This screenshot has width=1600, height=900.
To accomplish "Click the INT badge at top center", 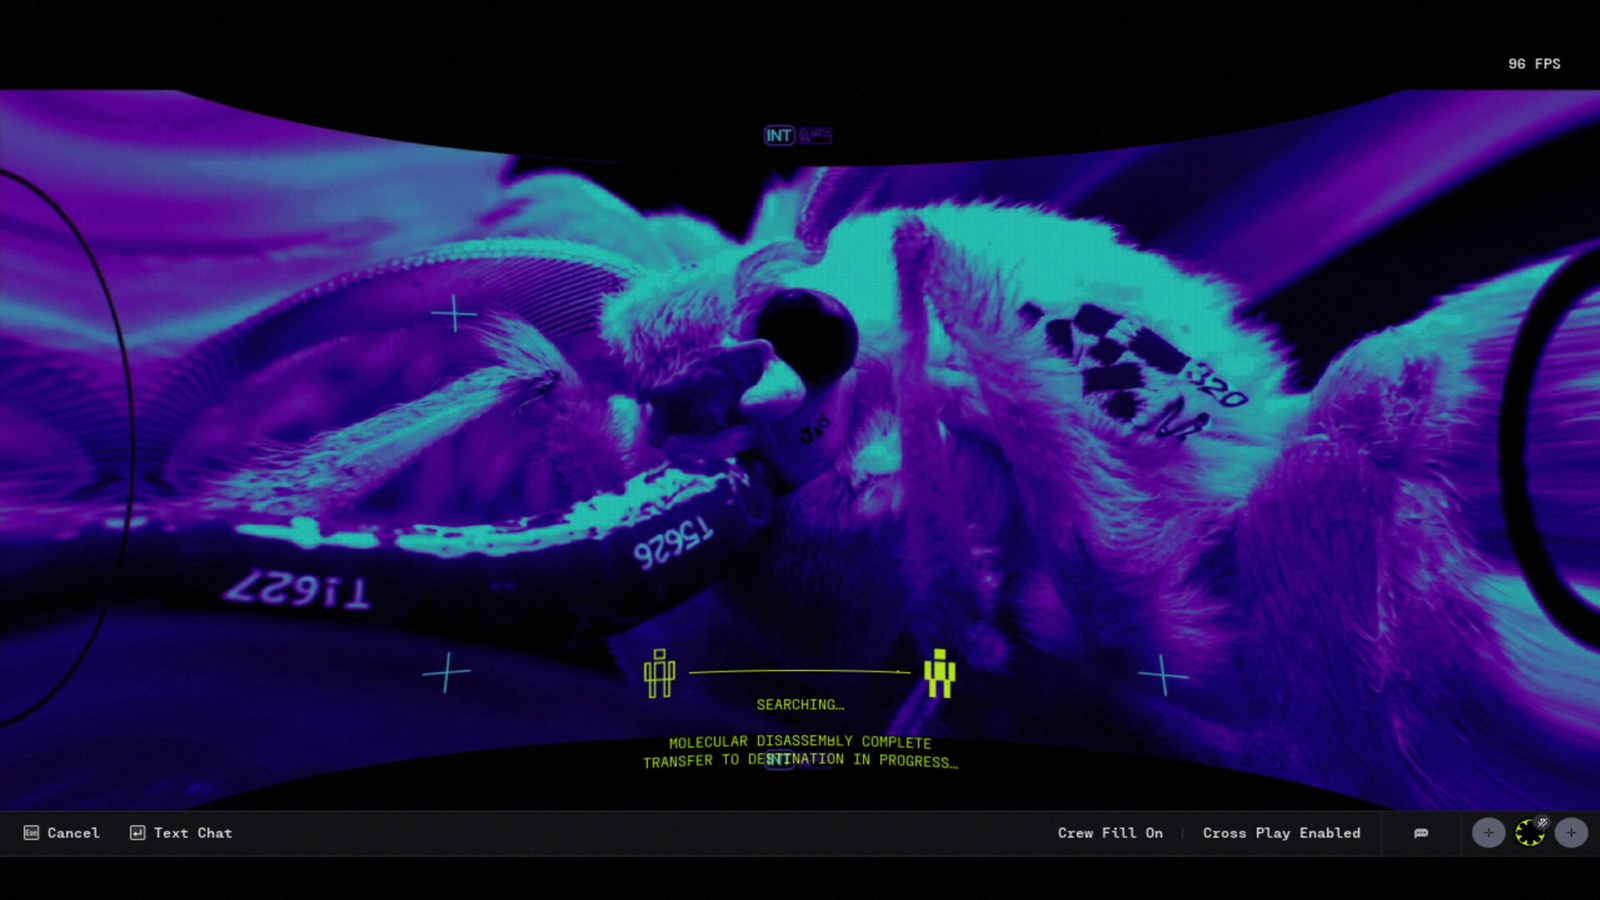I will tap(779, 135).
